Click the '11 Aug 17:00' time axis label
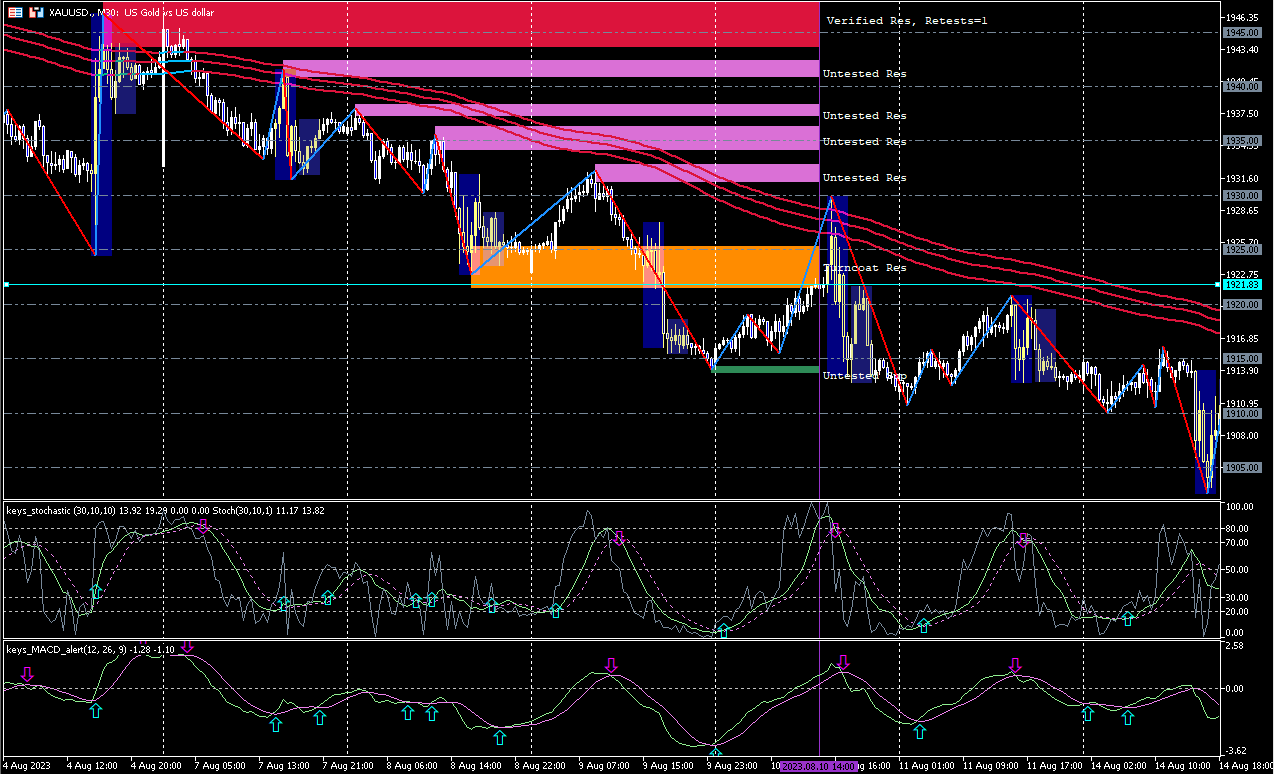Viewport: 1274px width, 774px height. [x=1053, y=766]
